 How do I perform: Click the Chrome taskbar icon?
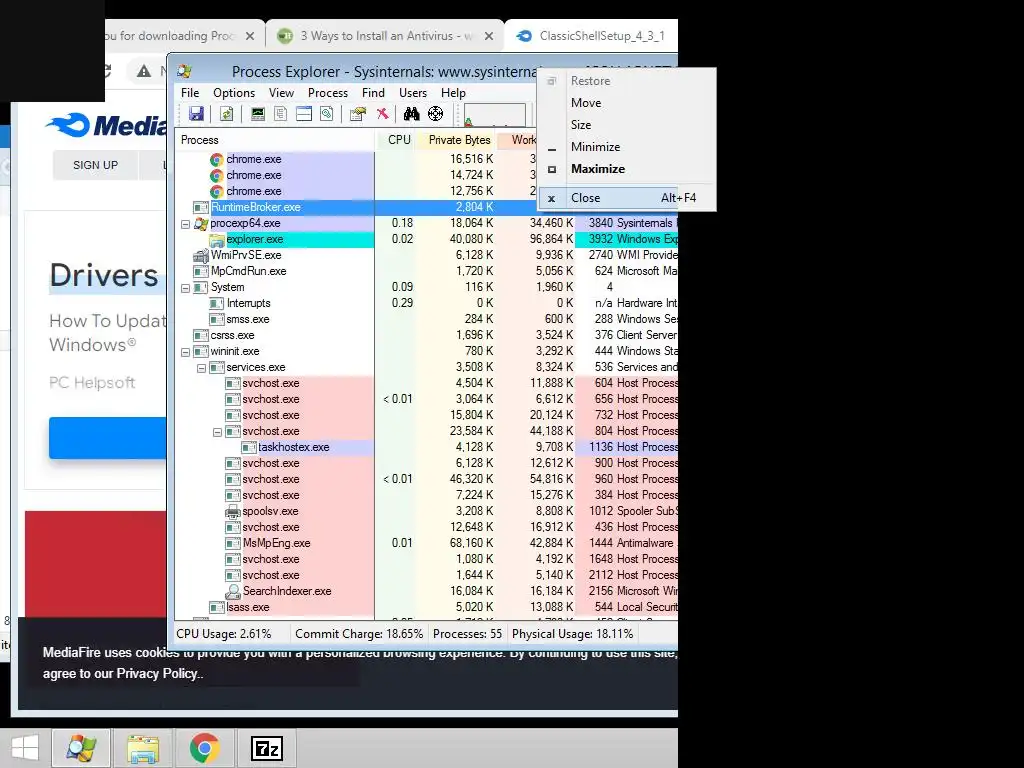204,748
